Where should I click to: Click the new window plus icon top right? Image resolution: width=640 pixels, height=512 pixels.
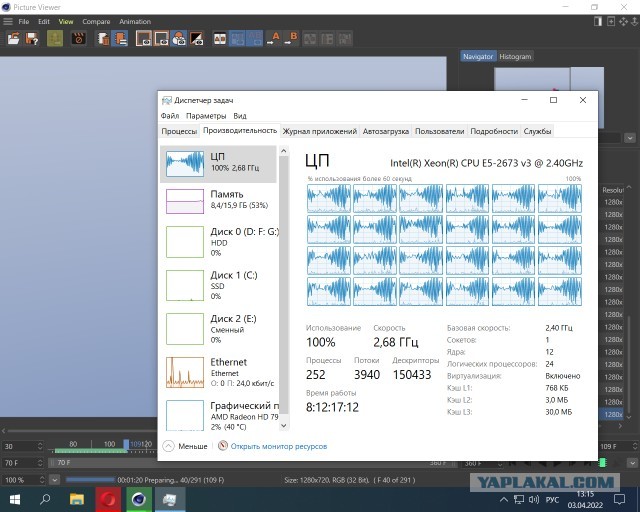pos(611,21)
